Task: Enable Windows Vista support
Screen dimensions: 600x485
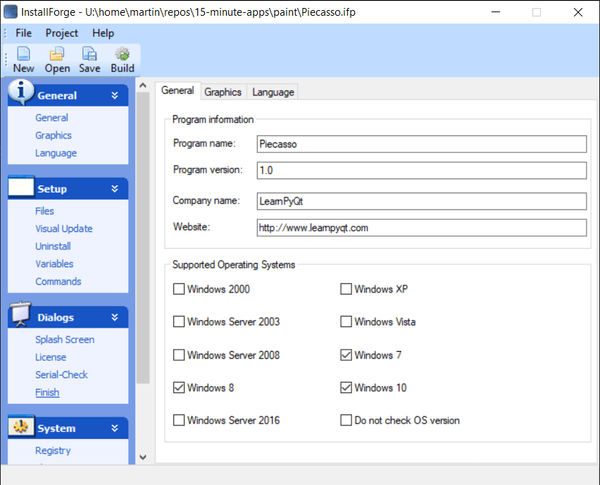Action: 346,322
